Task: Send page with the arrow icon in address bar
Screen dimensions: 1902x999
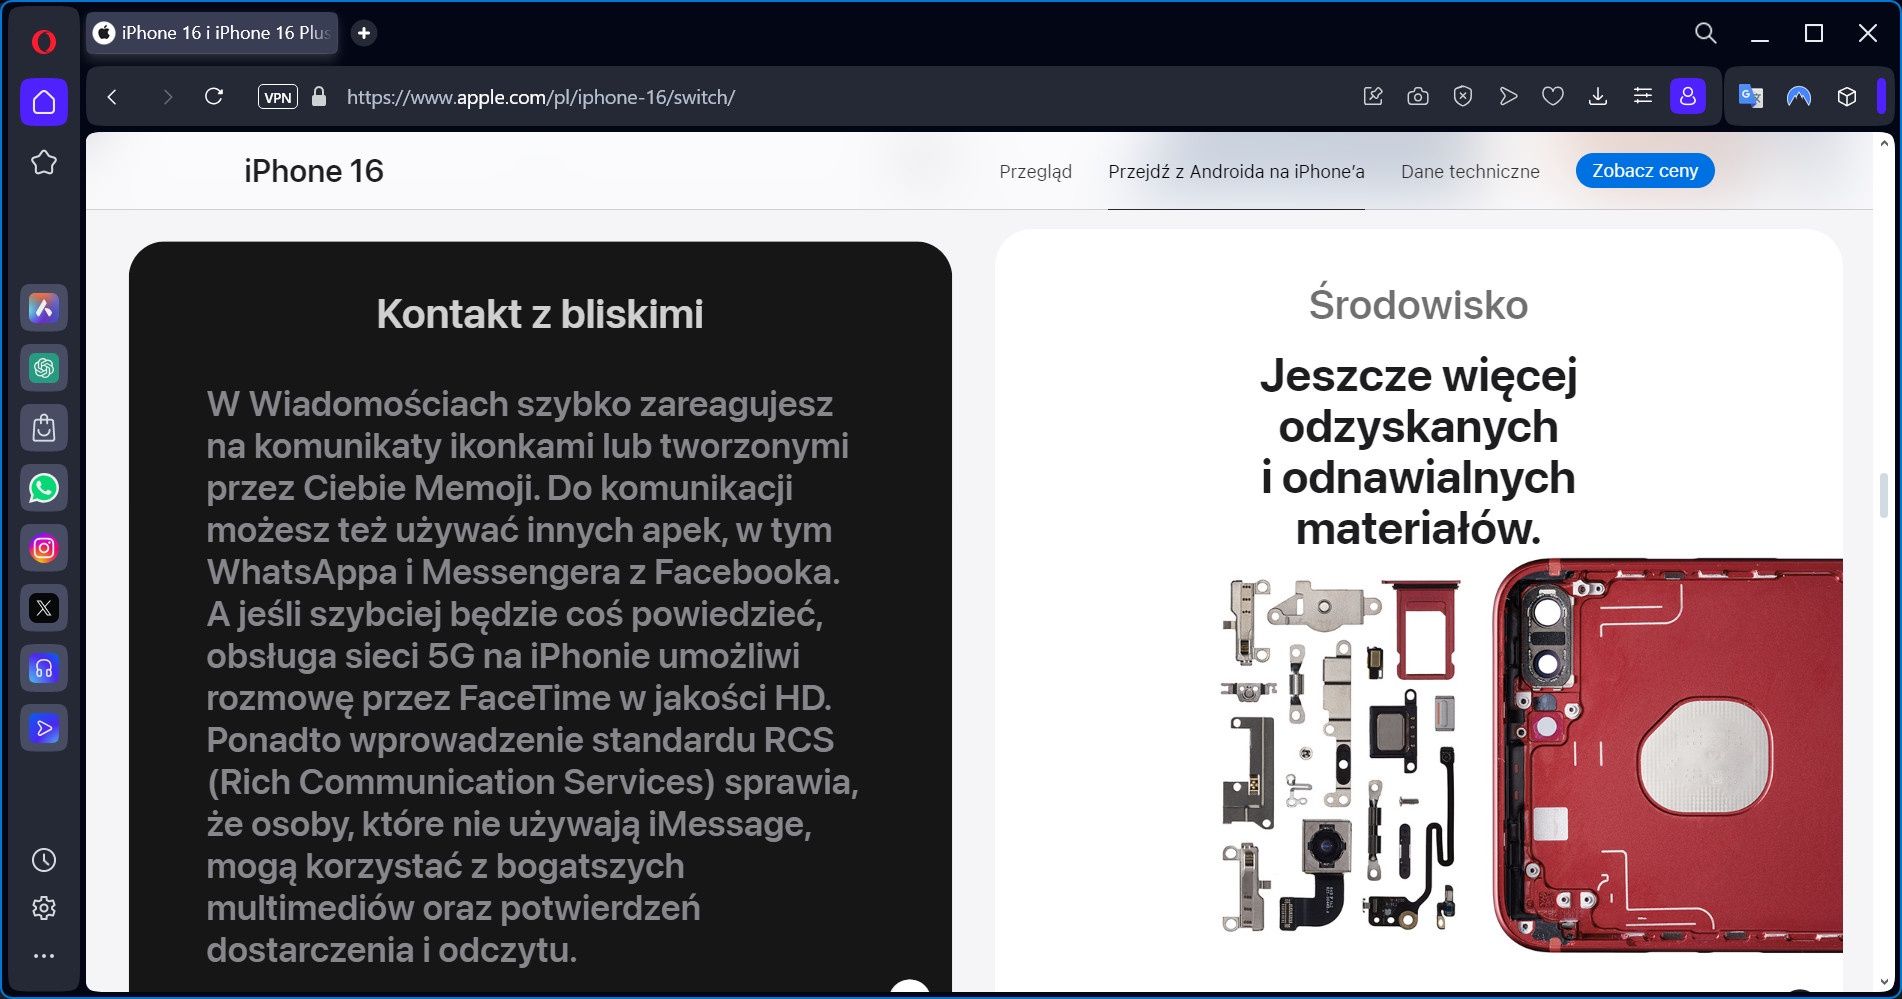Action: (x=1508, y=97)
